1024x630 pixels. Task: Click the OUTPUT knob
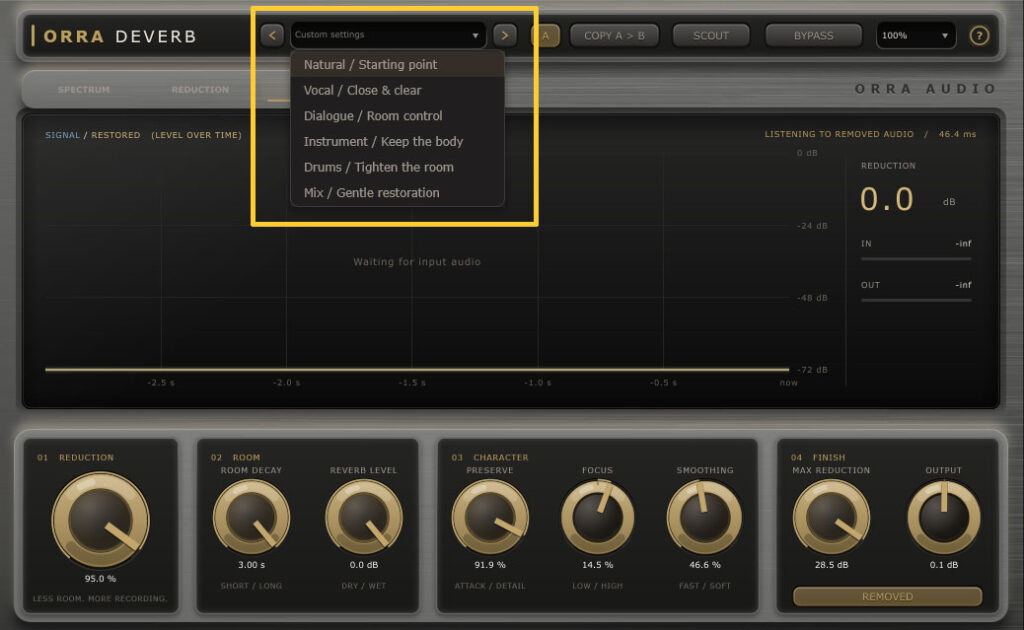click(944, 518)
